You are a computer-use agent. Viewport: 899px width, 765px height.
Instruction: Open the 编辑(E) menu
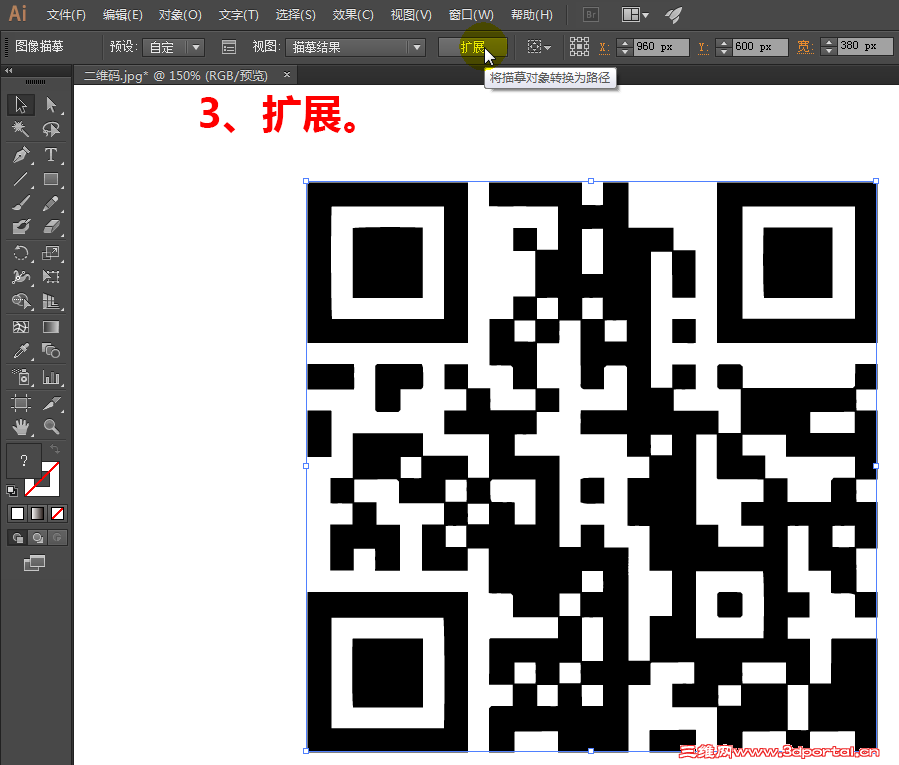point(123,15)
